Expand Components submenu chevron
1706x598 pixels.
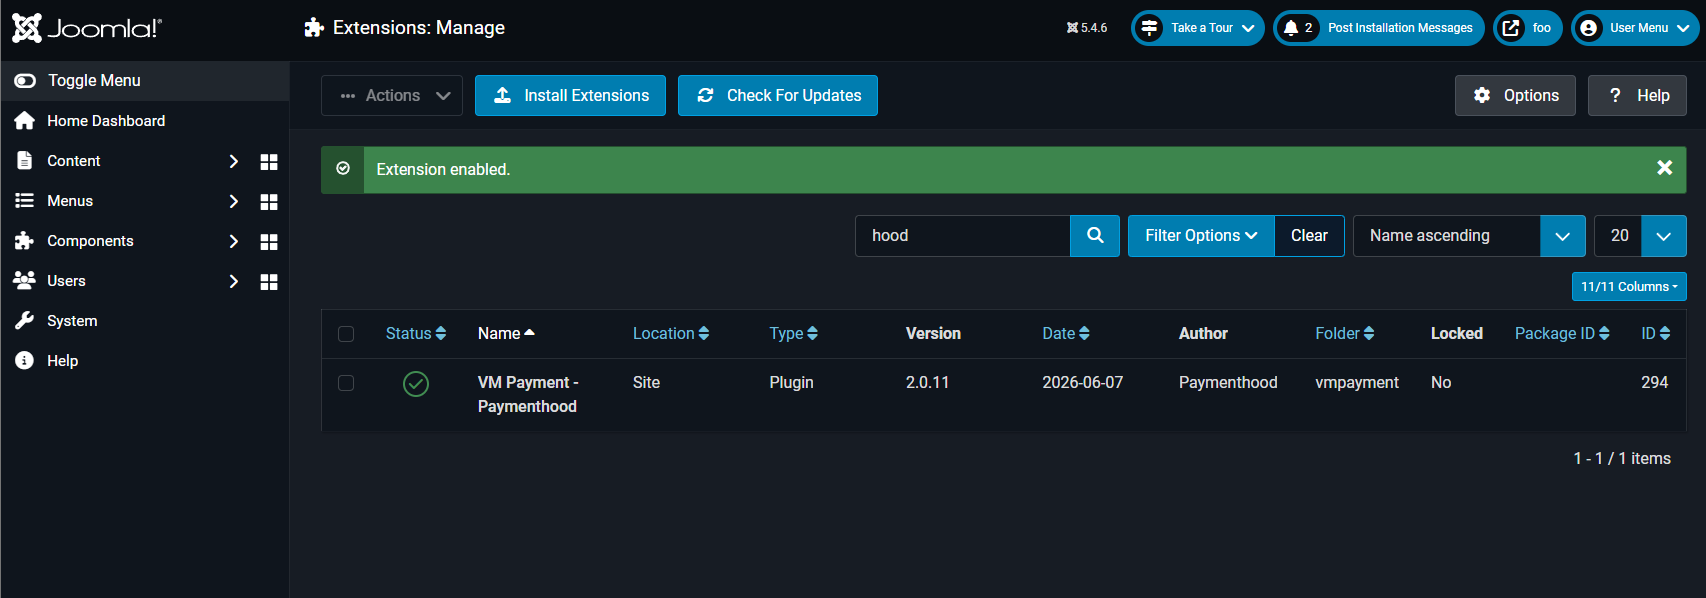233,241
